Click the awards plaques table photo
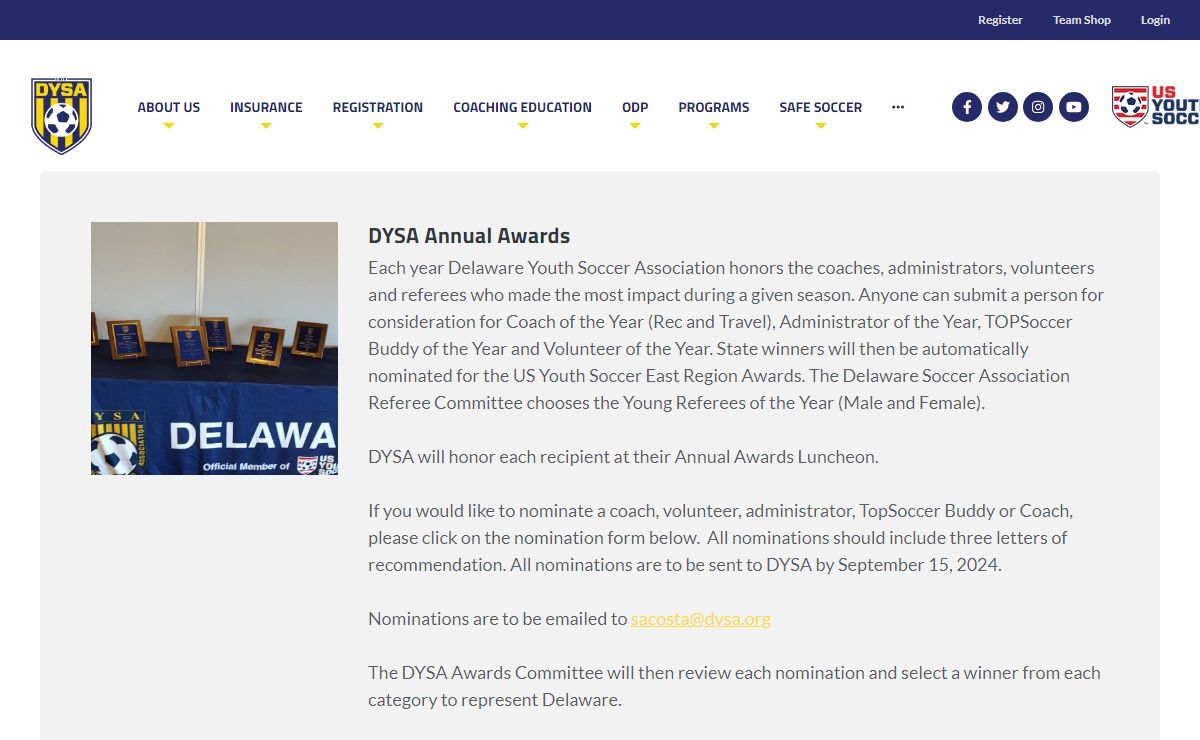The width and height of the screenshot is (1200, 740). click(214, 348)
